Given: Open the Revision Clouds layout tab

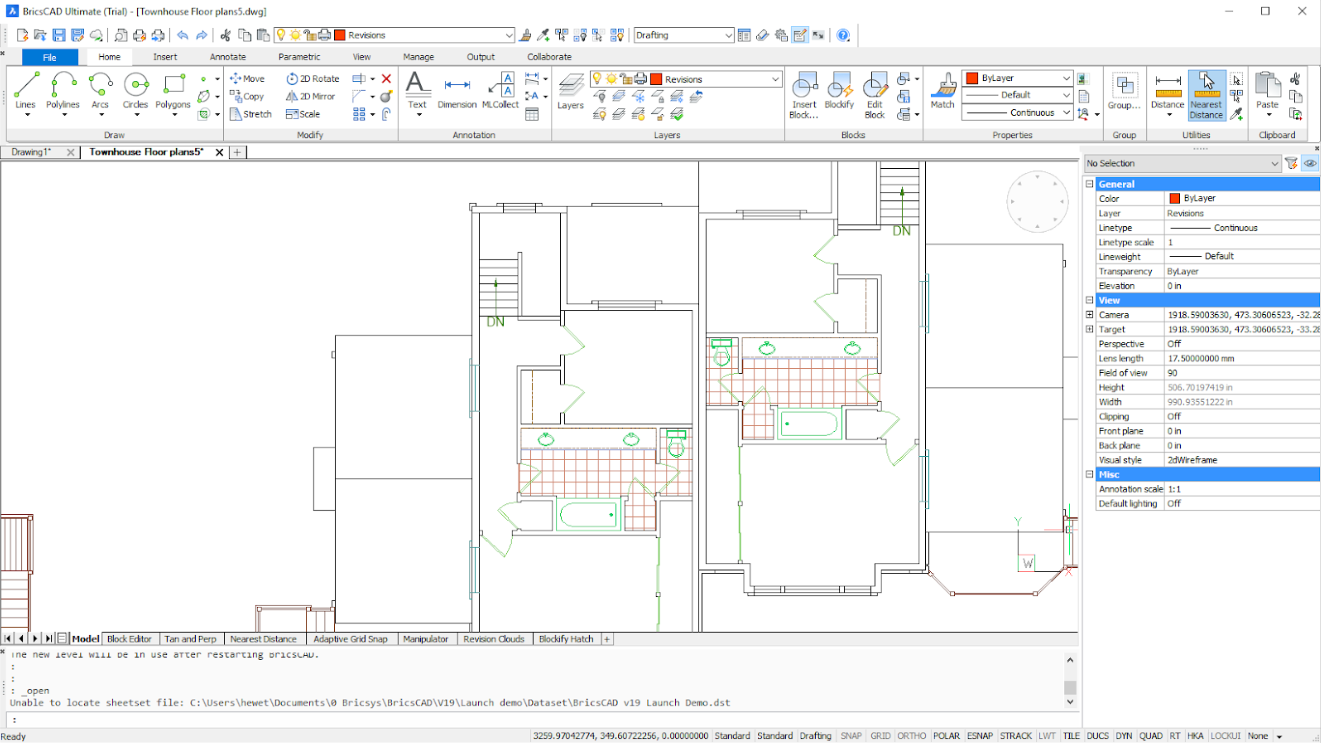Looking at the screenshot, I should coord(493,639).
